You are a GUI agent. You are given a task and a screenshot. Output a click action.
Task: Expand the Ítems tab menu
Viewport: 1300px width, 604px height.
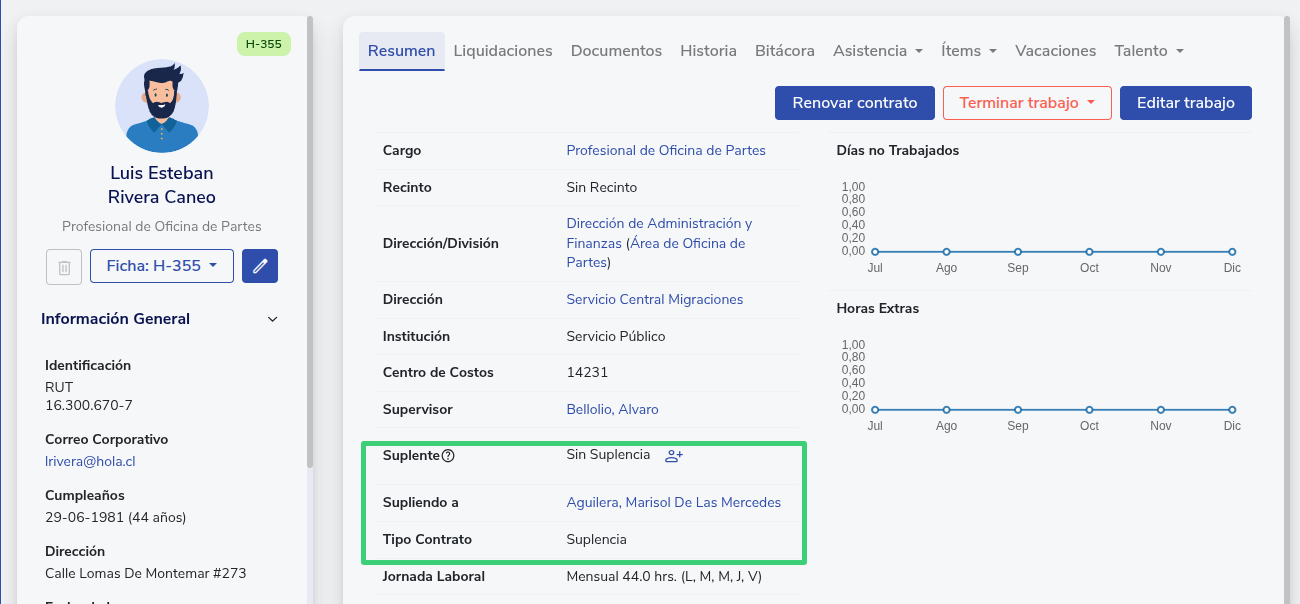(968, 51)
